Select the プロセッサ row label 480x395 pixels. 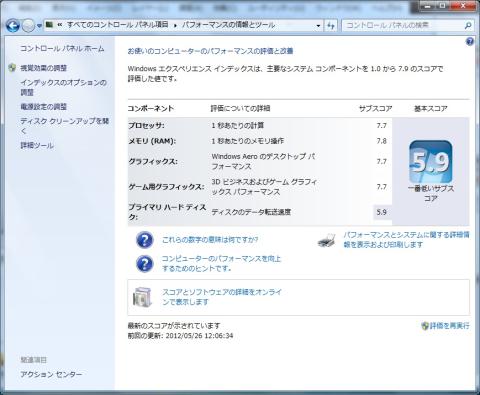[x=146, y=126]
